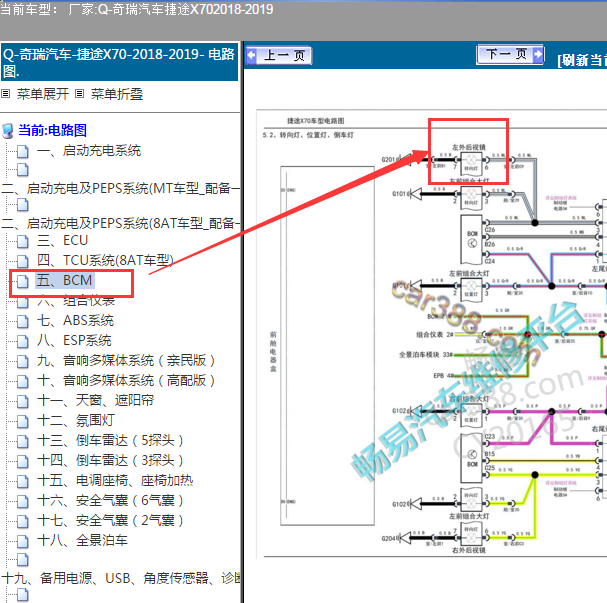This screenshot has width=607, height=603.
Task: Open 十四、倒车雷达（3探头）
Action: 110,460
